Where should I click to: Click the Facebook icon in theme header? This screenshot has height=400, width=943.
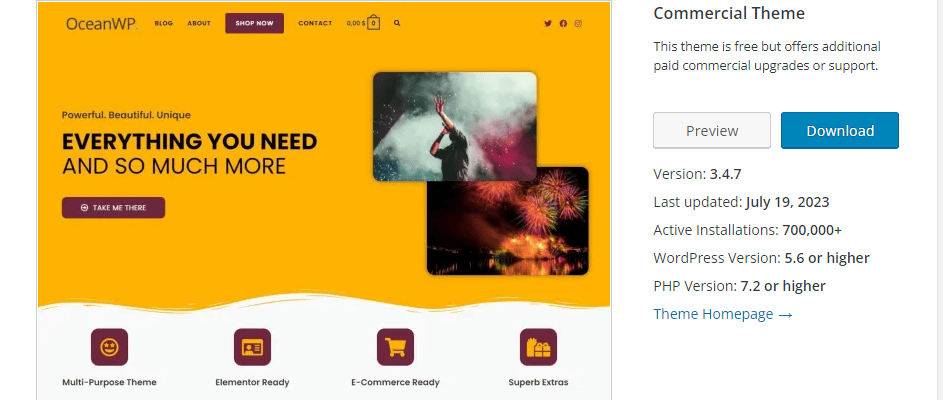pyautogui.click(x=563, y=23)
